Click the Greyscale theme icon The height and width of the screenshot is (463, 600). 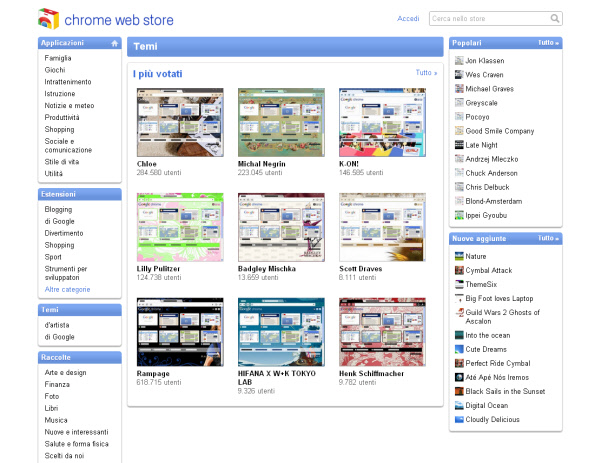[x=459, y=103]
